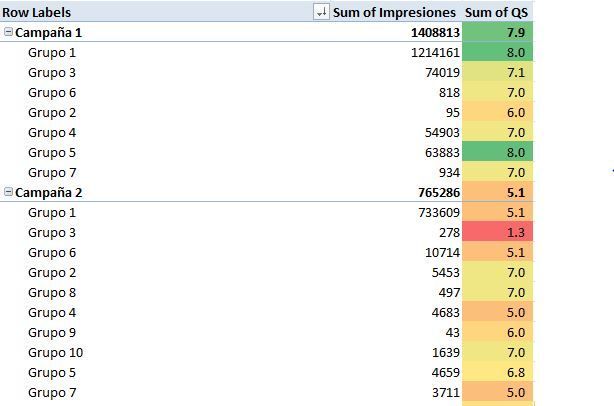Collapse the Campaña 1 group
614x406 pixels.
[x=8, y=32]
